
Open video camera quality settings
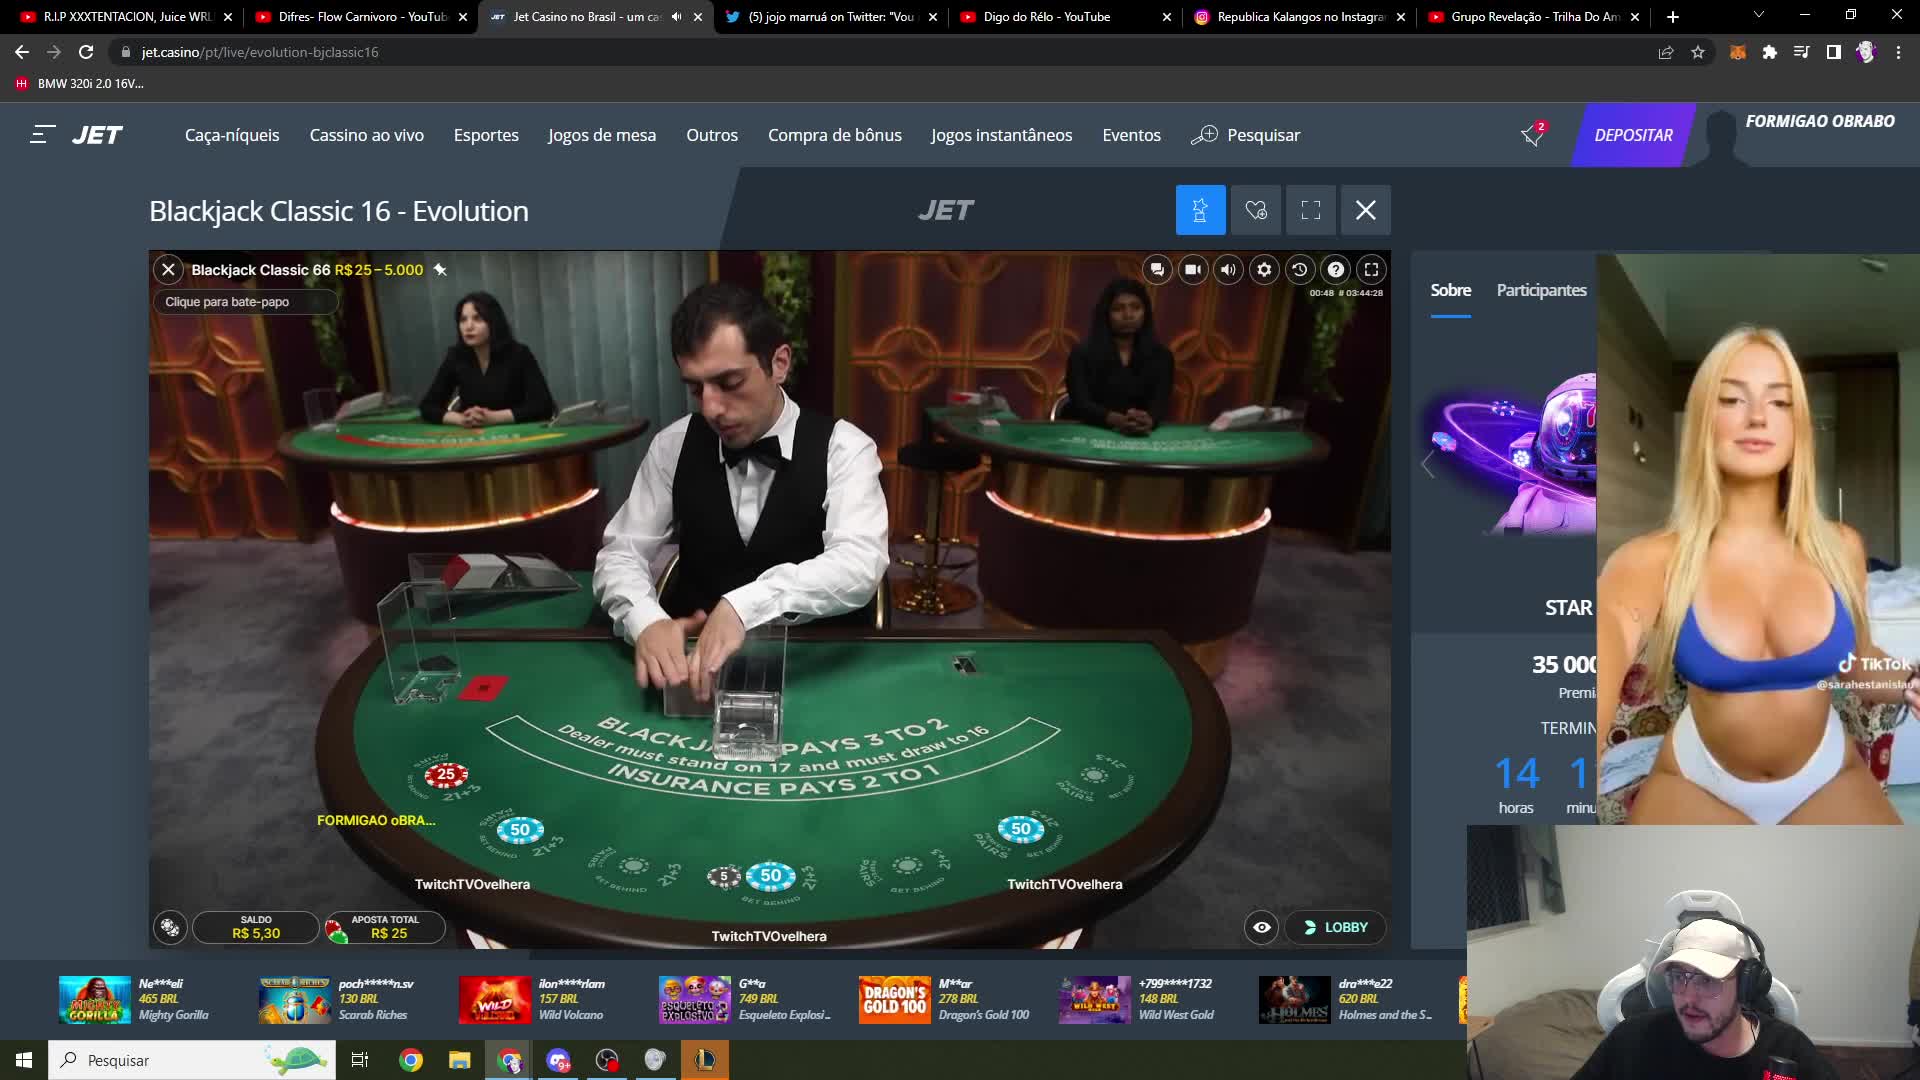pos(1193,269)
